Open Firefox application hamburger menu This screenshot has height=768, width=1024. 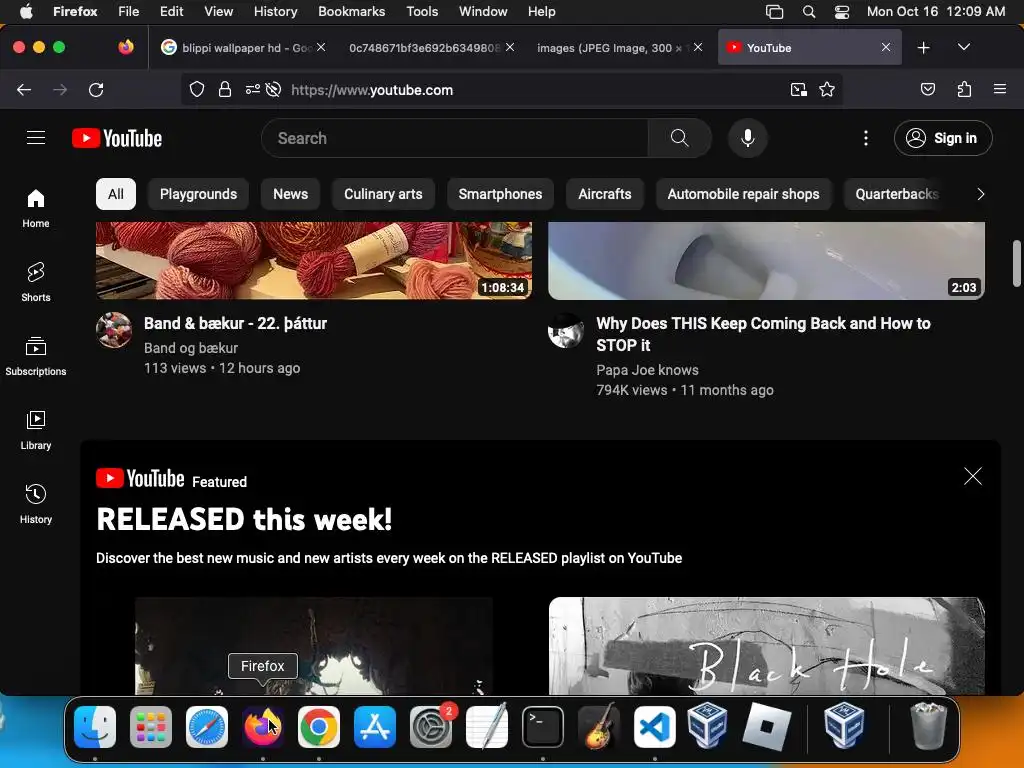pyautogui.click(x=1000, y=89)
